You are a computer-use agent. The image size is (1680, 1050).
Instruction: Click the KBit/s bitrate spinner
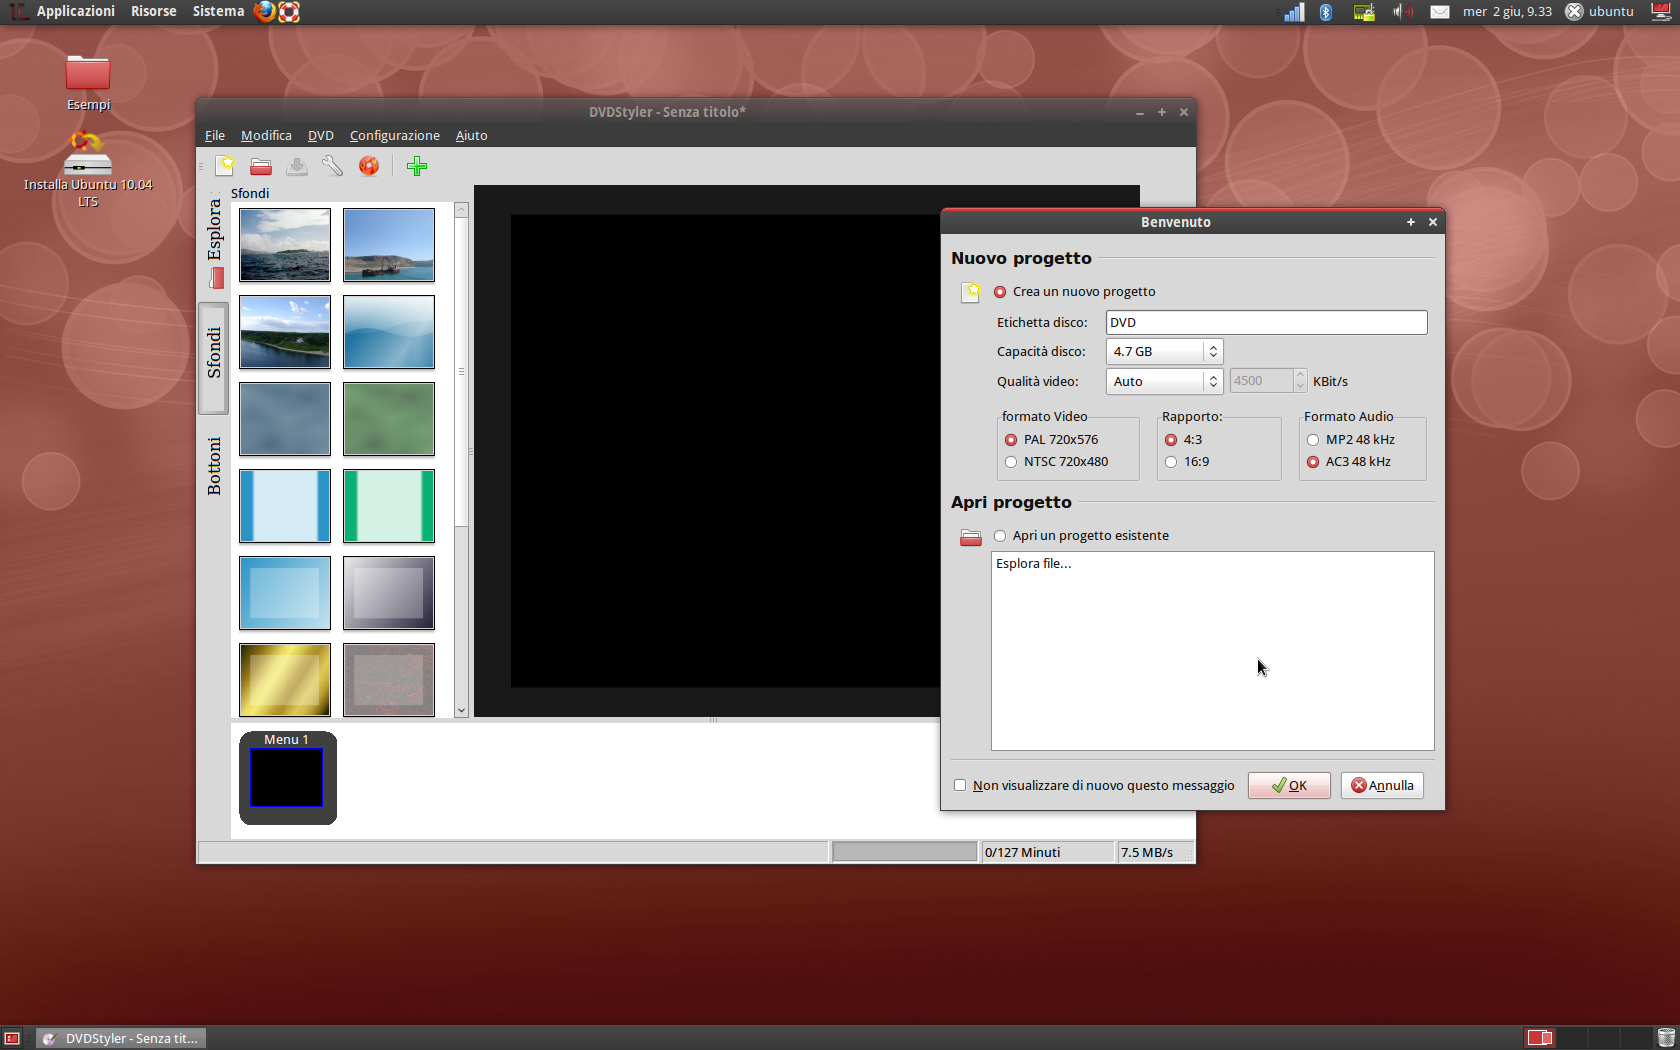coord(1268,381)
